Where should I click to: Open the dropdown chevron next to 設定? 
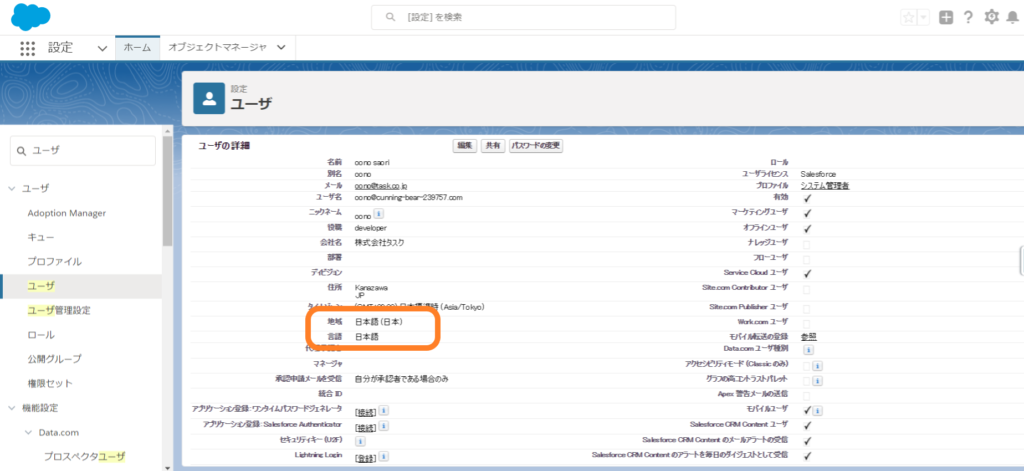click(102, 48)
